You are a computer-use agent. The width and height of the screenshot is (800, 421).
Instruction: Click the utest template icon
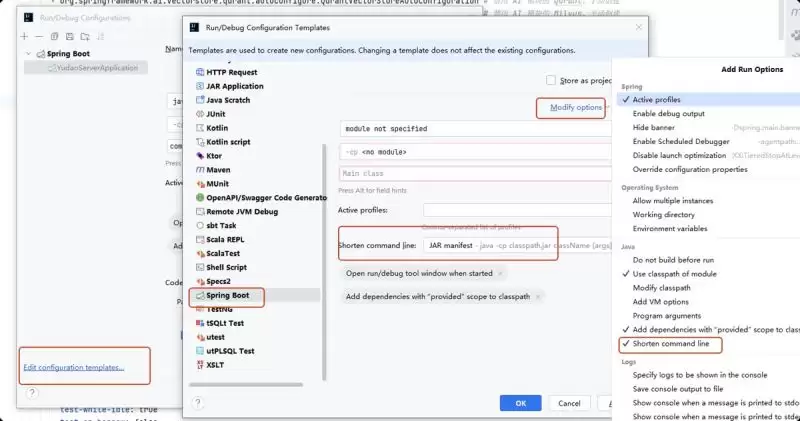pos(200,337)
